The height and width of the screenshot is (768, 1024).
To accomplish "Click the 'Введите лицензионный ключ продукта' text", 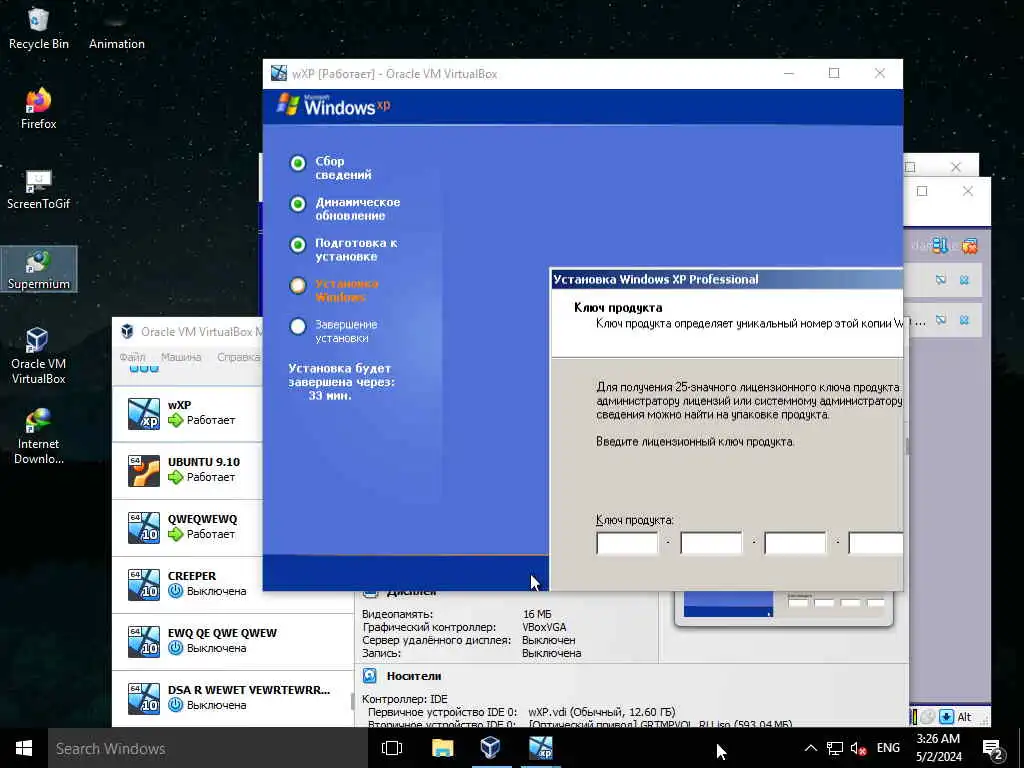I will coord(695,441).
